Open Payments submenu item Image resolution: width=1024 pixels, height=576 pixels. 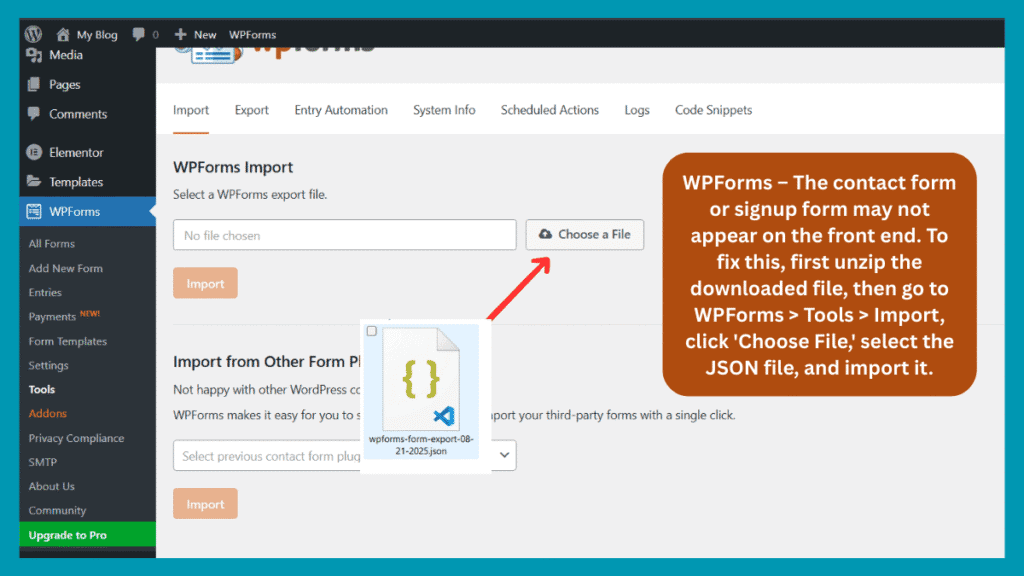[52, 317]
